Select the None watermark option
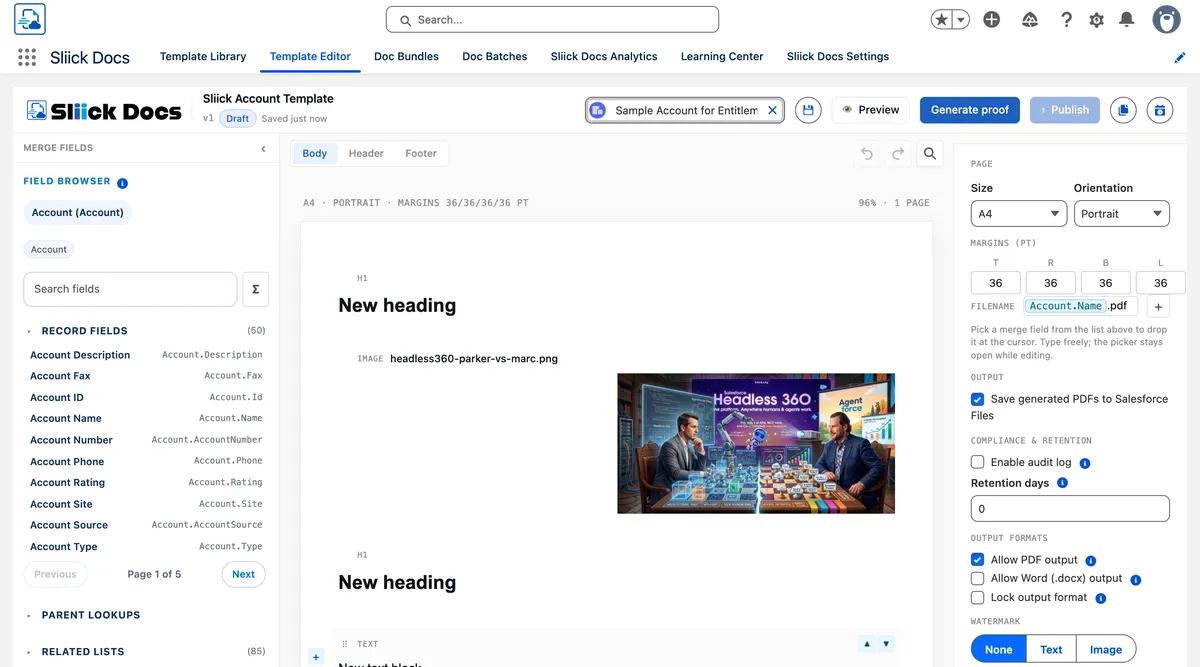Image resolution: width=1200 pixels, height=667 pixels. [x=998, y=649]
